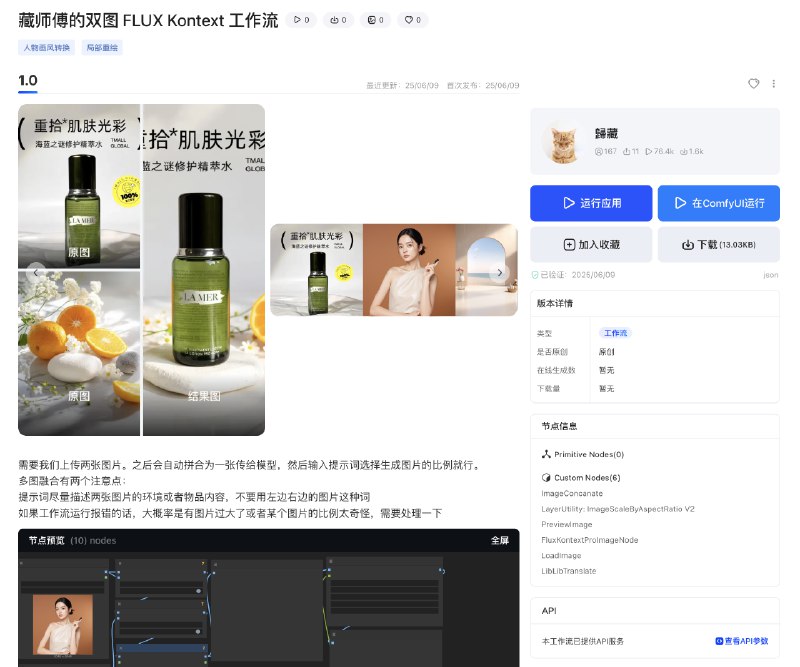Open the second preview image with the woman
800x667 pixels.
point(394,270)
